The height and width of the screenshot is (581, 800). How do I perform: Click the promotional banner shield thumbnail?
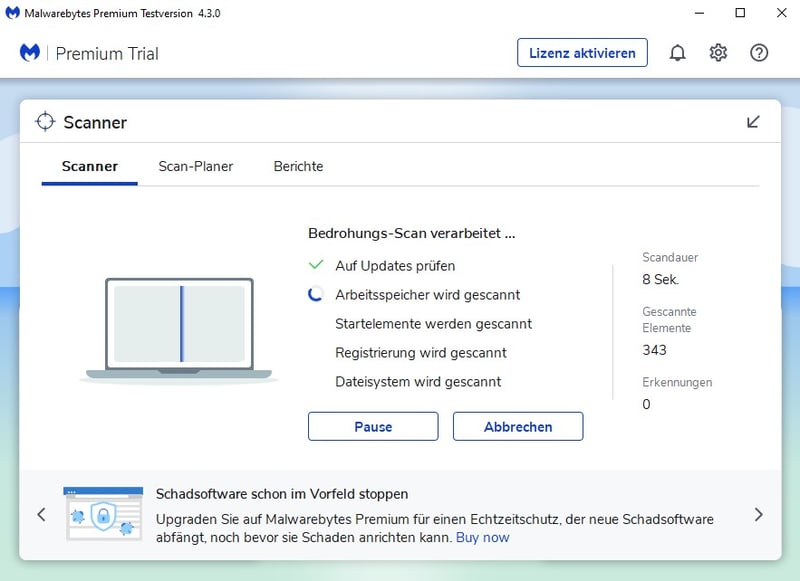click(103, 513)
